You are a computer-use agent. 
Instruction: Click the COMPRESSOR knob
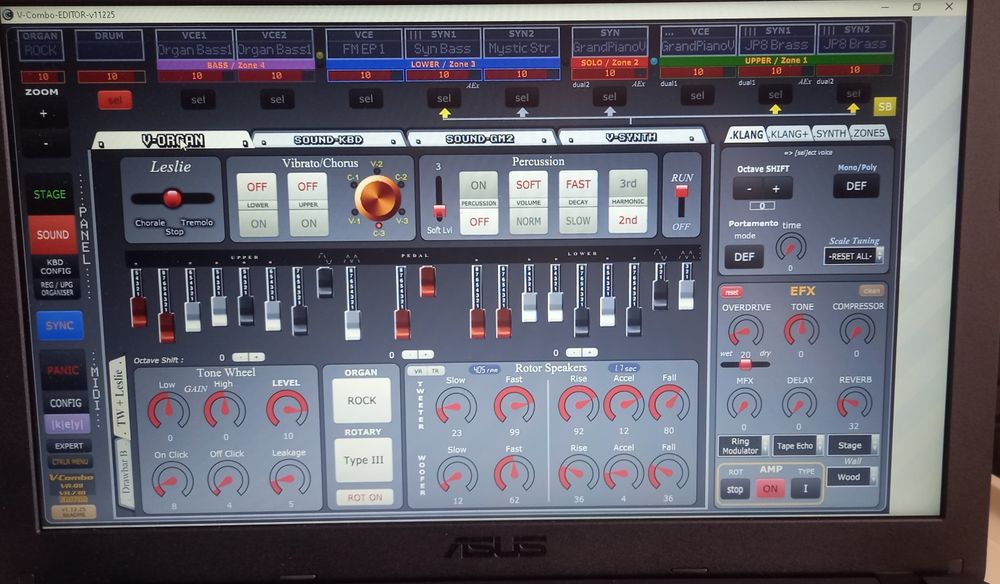tap(857, 330)
